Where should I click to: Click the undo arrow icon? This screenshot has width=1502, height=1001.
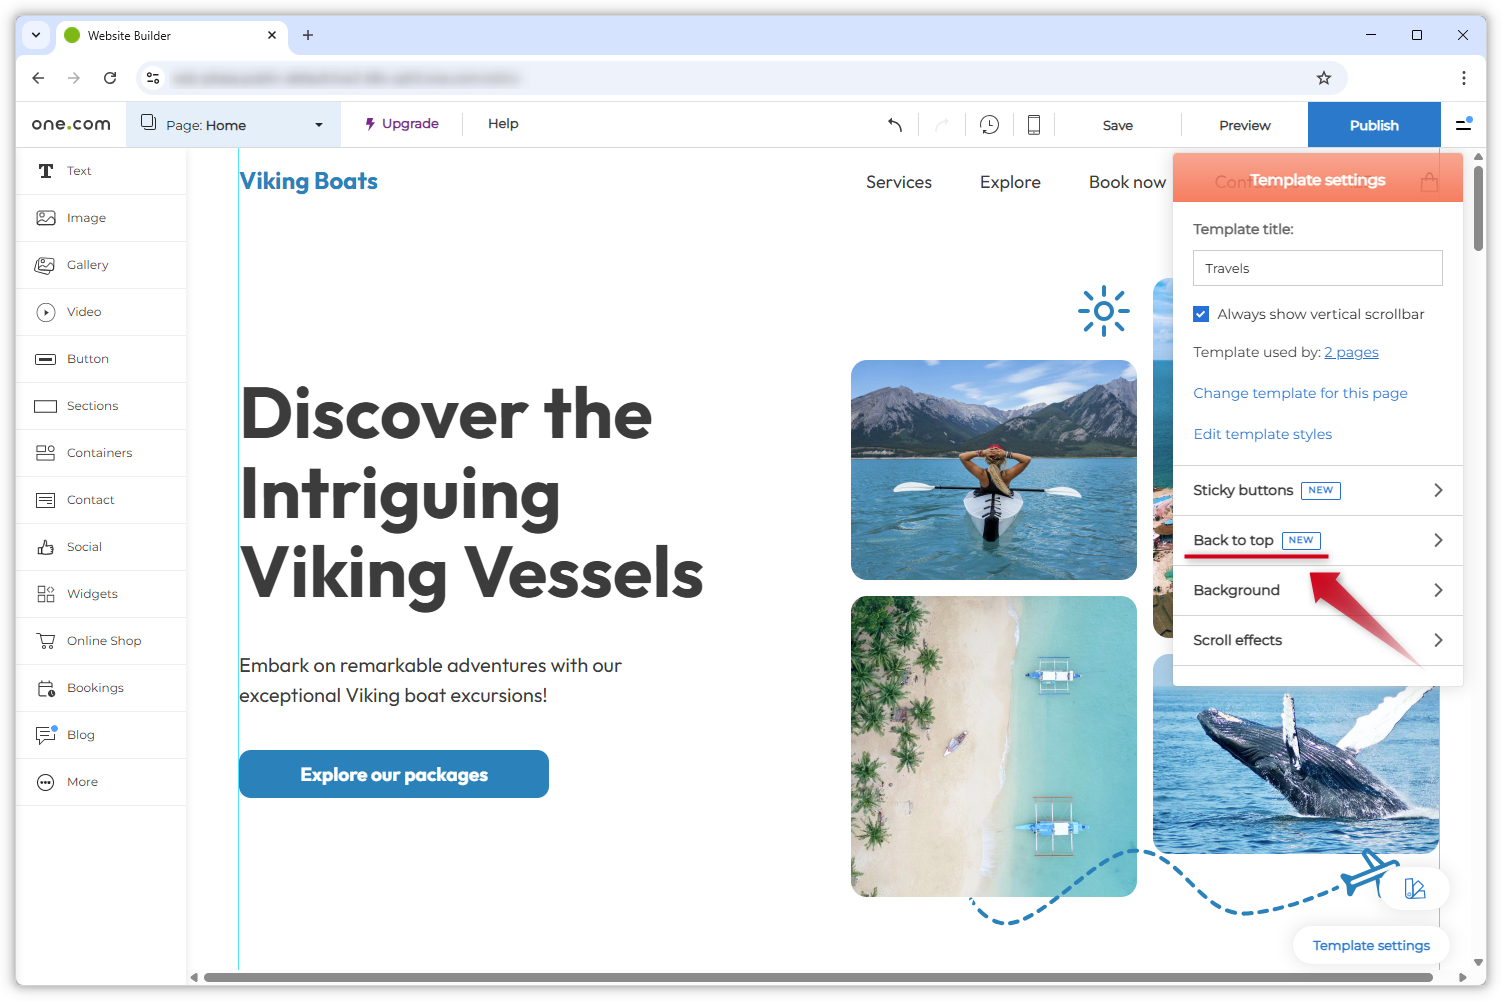pyautogui.click(x=895, y=125)
